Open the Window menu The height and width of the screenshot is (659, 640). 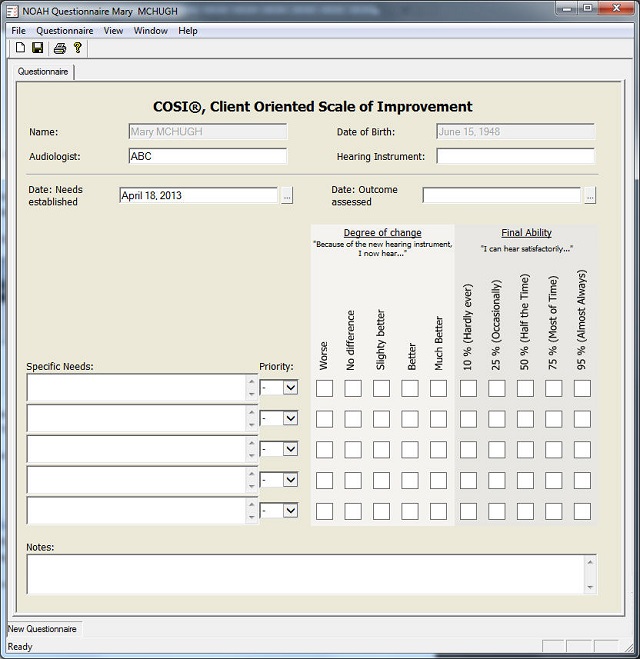click(150, 31)
